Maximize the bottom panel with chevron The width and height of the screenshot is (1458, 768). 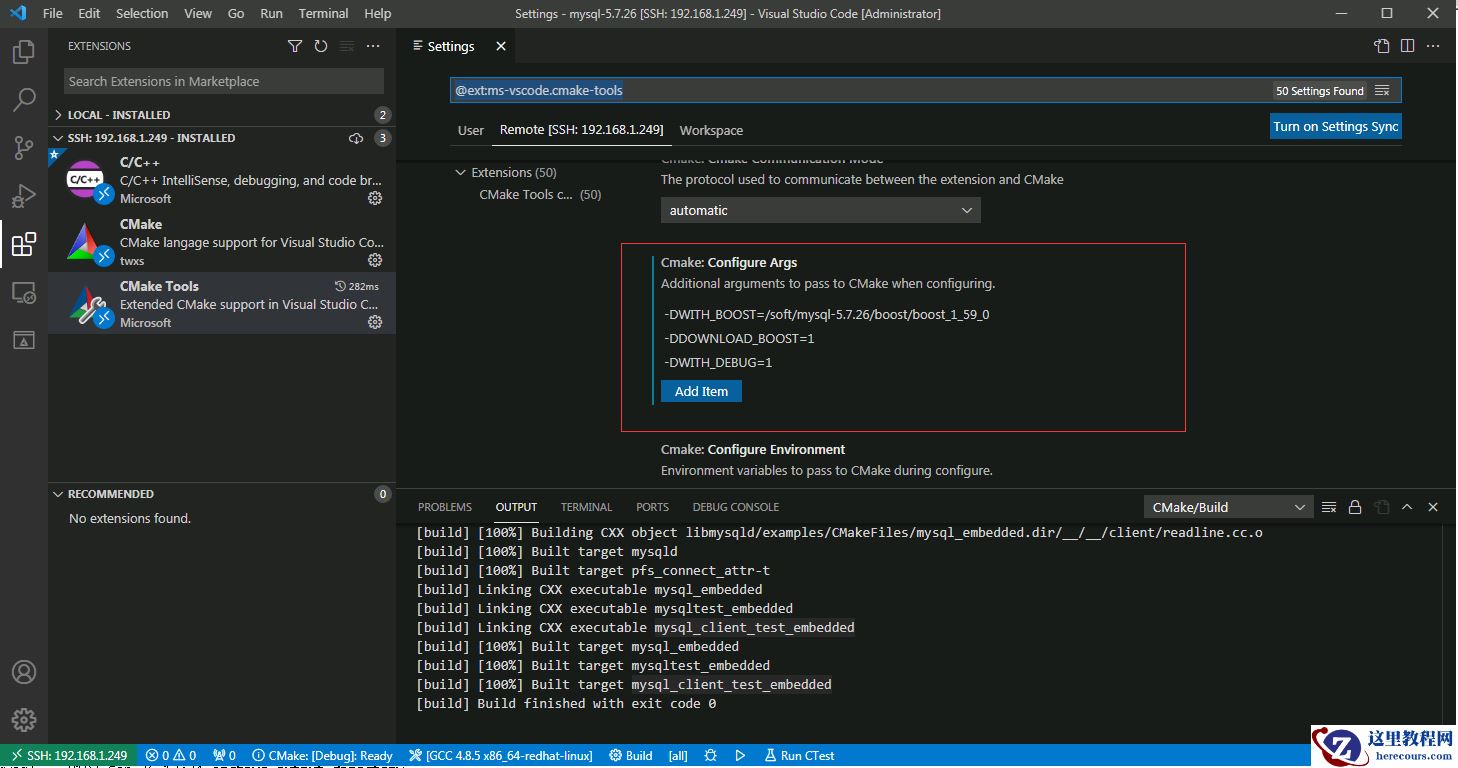point(1407,507)
